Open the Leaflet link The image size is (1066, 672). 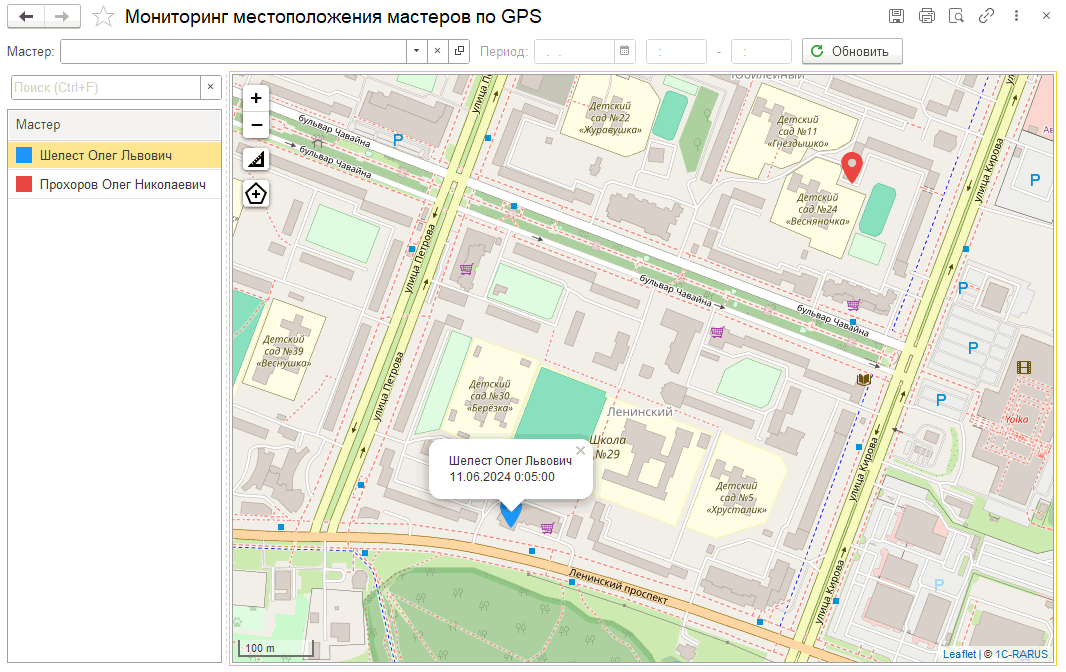click(x=959, y=654)
